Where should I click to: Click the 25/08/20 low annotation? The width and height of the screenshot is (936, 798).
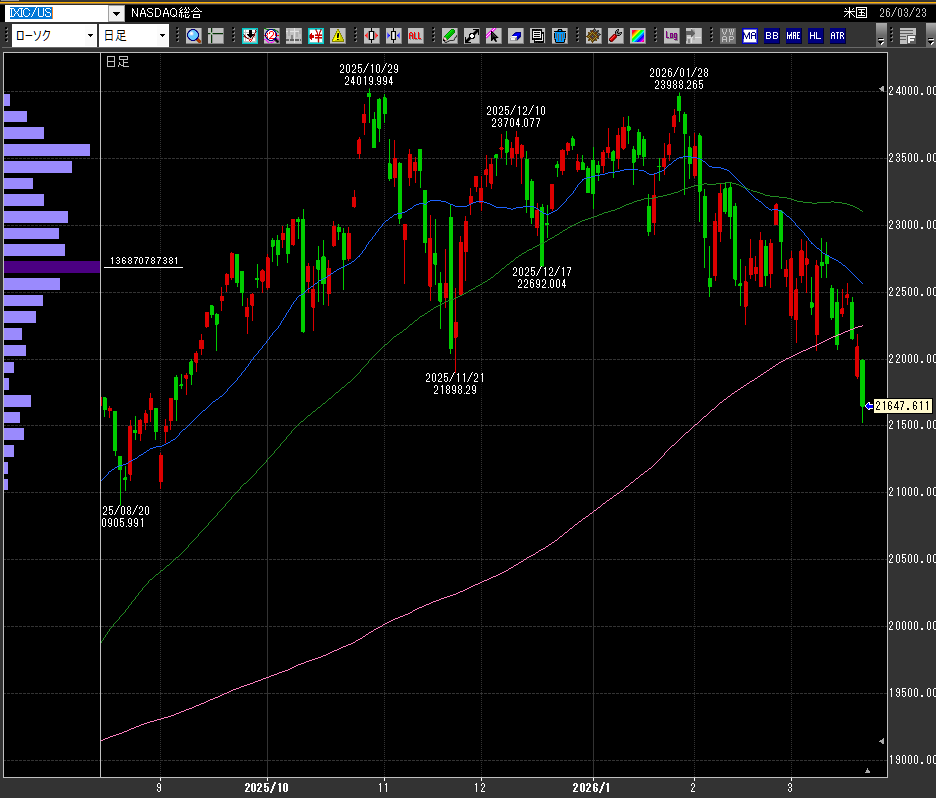point(125,517)
